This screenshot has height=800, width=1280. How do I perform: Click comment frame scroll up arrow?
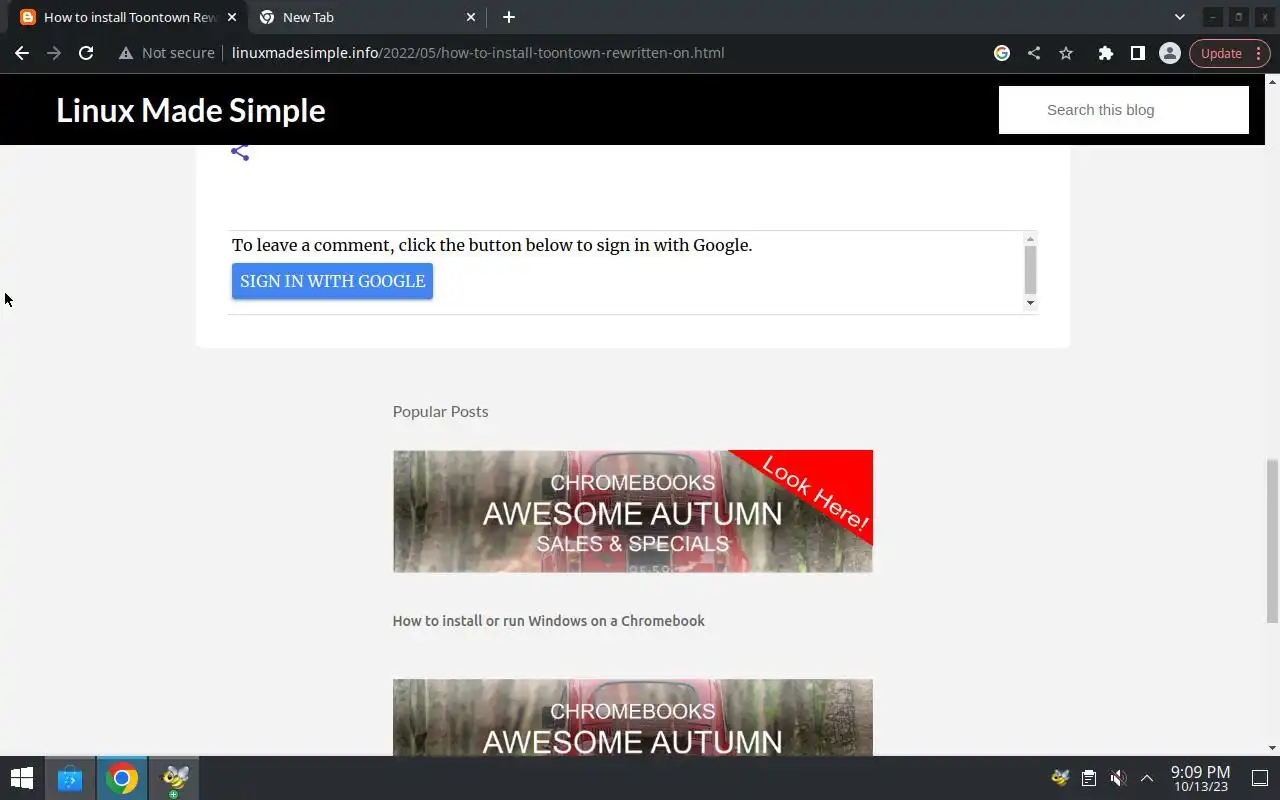[1030, 239]
